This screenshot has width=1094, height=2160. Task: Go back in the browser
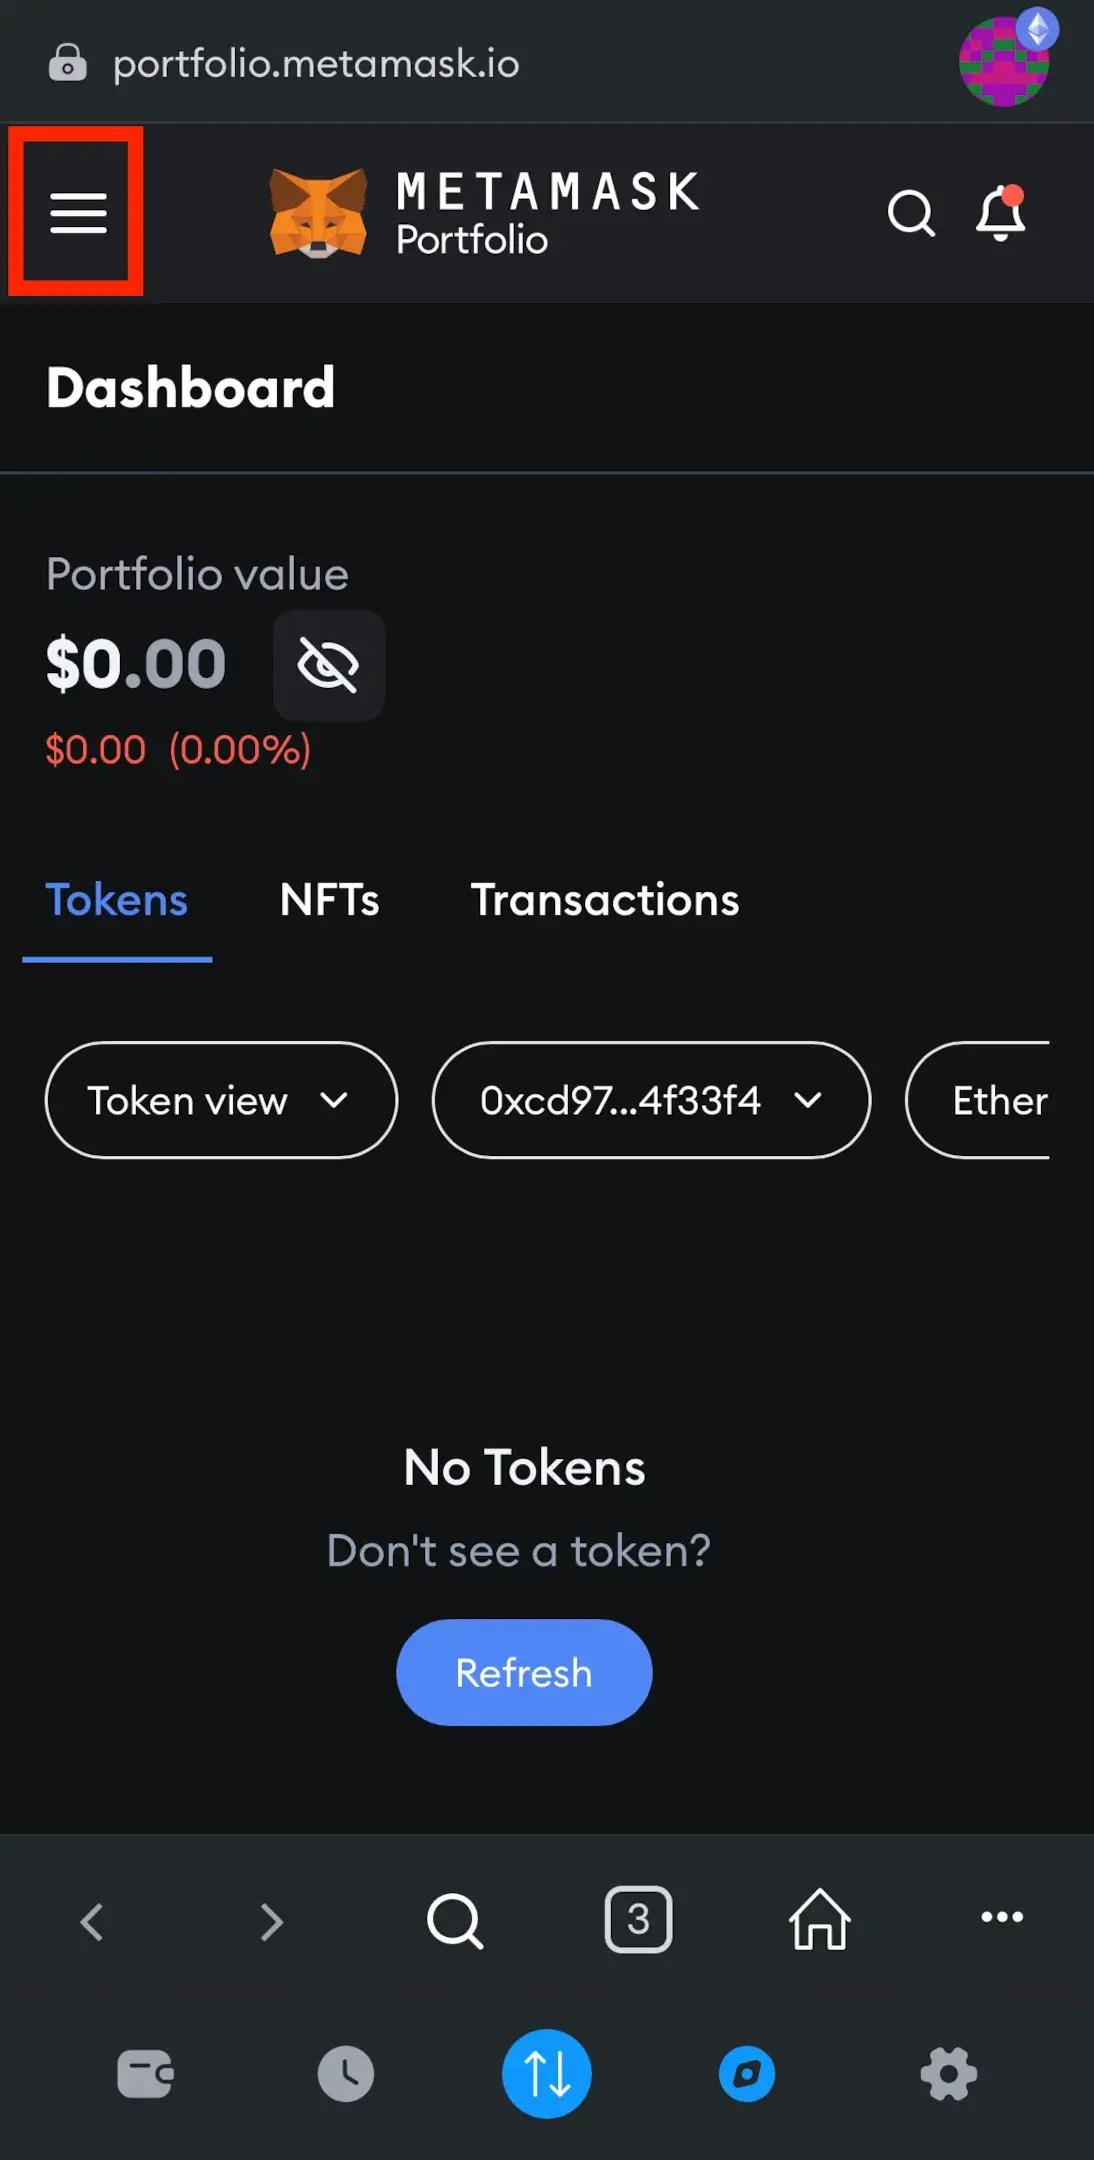click(x=92, y=1921)
